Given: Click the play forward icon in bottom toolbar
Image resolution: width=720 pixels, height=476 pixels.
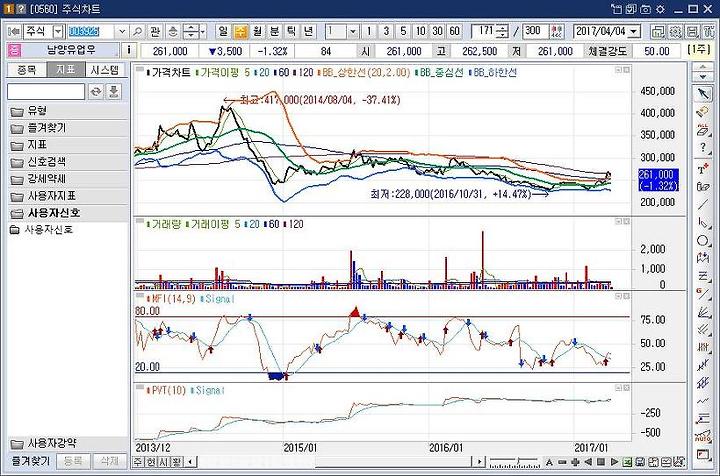Looking at the screenshot, I should (614, 462).
